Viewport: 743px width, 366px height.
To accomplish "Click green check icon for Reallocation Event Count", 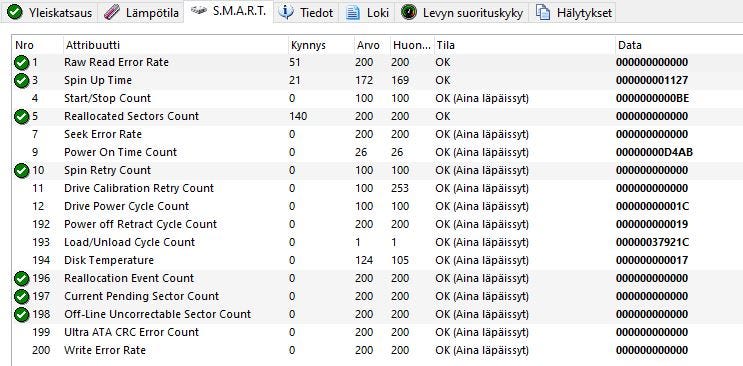I will pos(21,278).
